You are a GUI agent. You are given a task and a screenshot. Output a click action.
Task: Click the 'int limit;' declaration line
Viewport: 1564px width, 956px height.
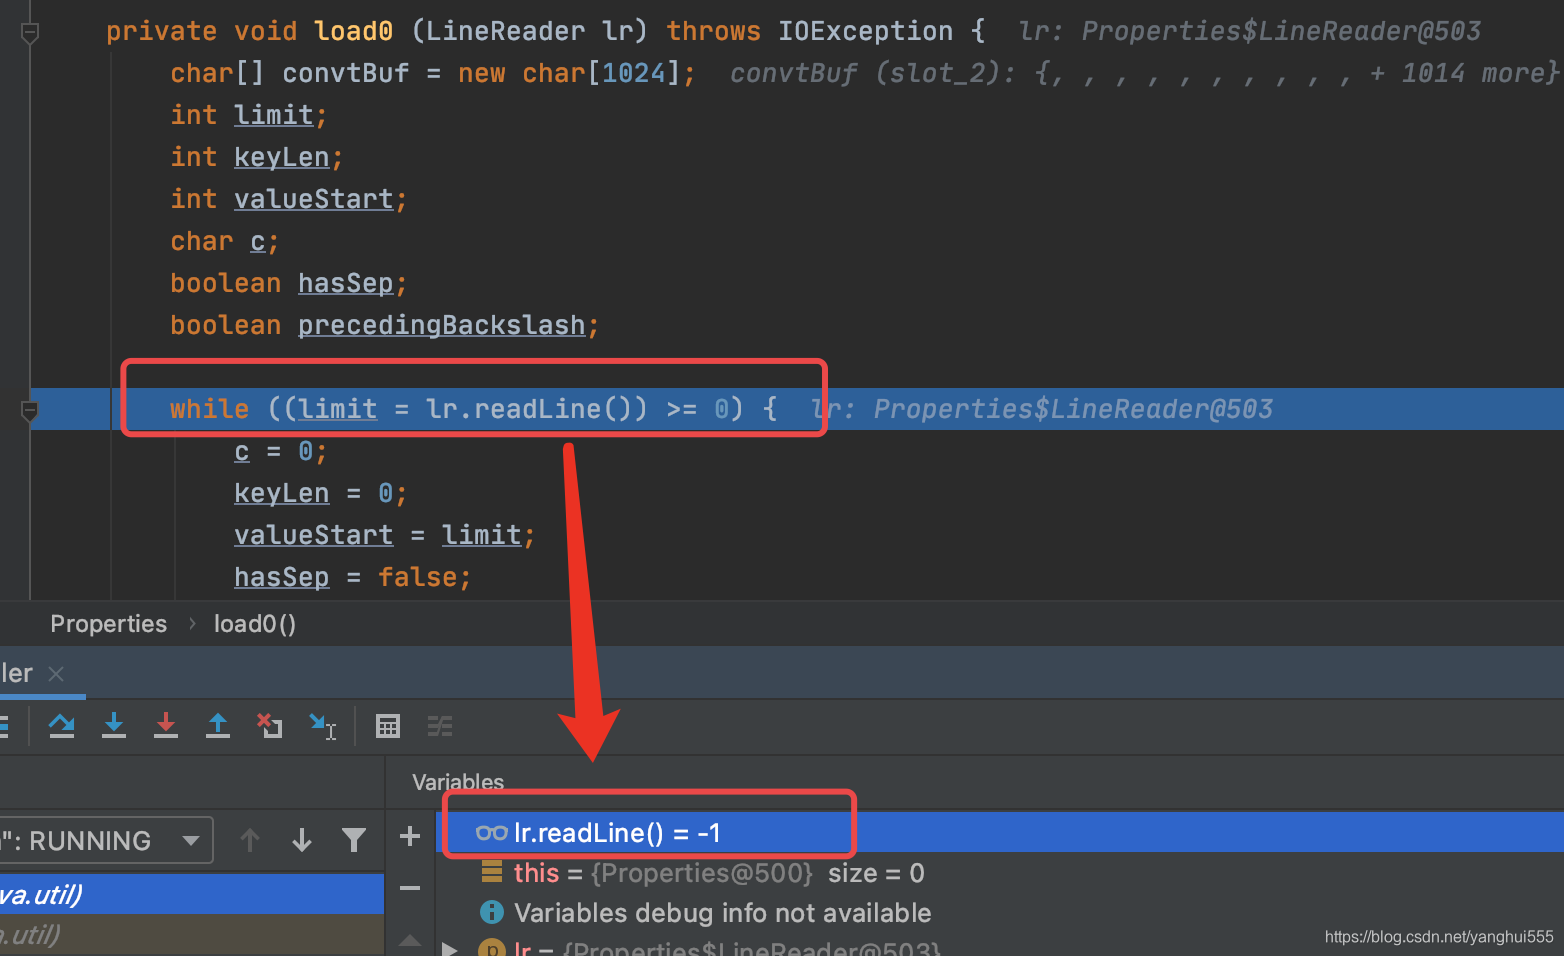click(248, 115)
